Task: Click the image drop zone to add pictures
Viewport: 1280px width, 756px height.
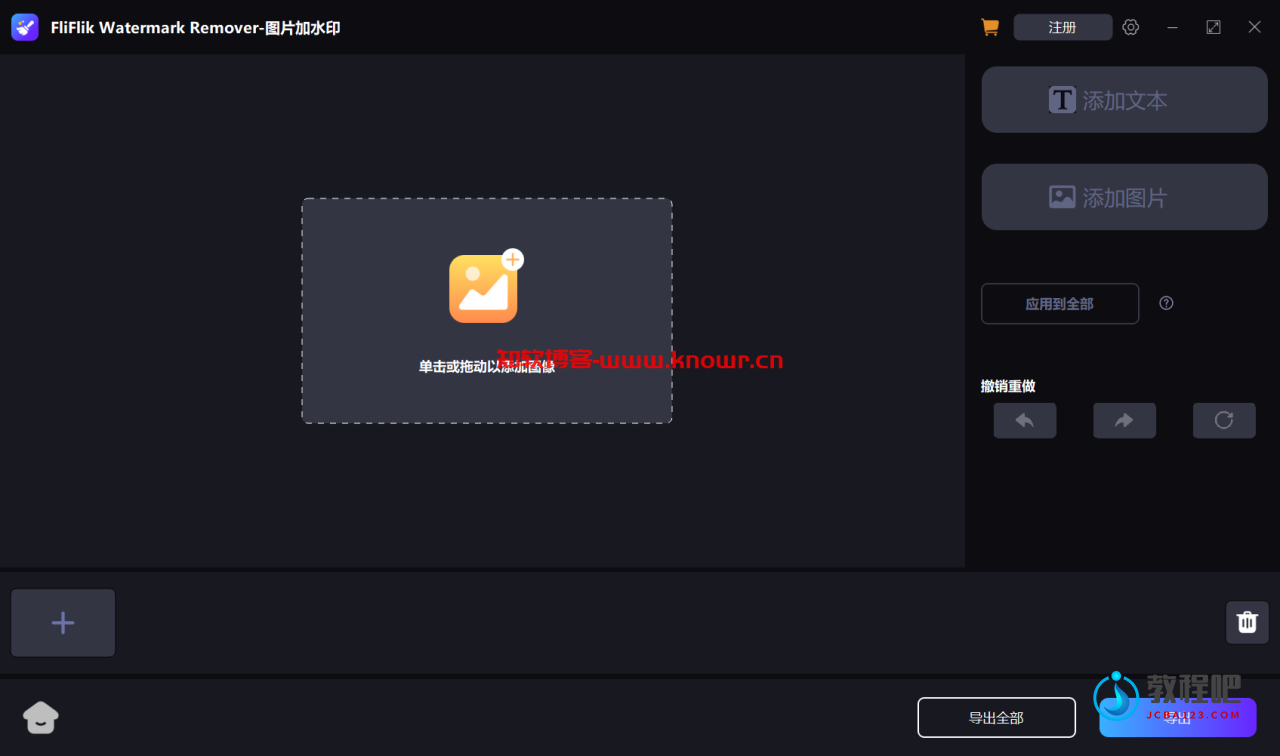Action: 487,311
